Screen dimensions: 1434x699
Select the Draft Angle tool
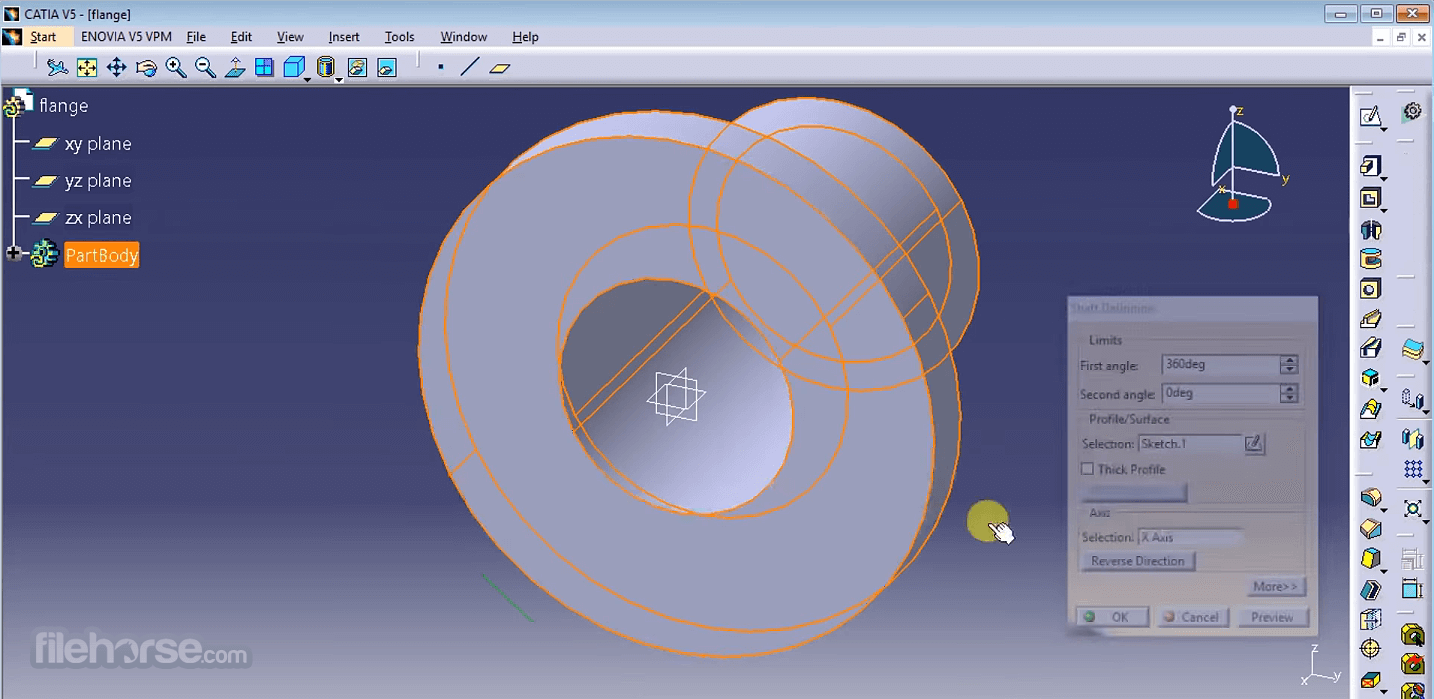click(1370, 559)
